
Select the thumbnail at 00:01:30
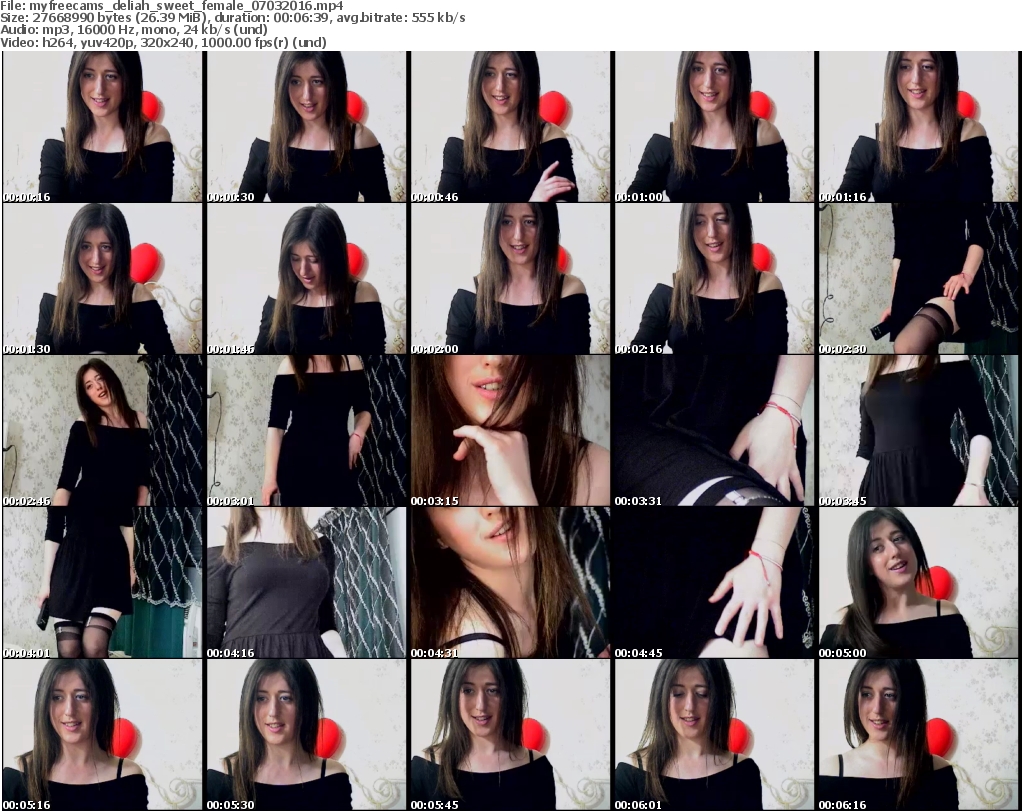[x=102, y=279]
